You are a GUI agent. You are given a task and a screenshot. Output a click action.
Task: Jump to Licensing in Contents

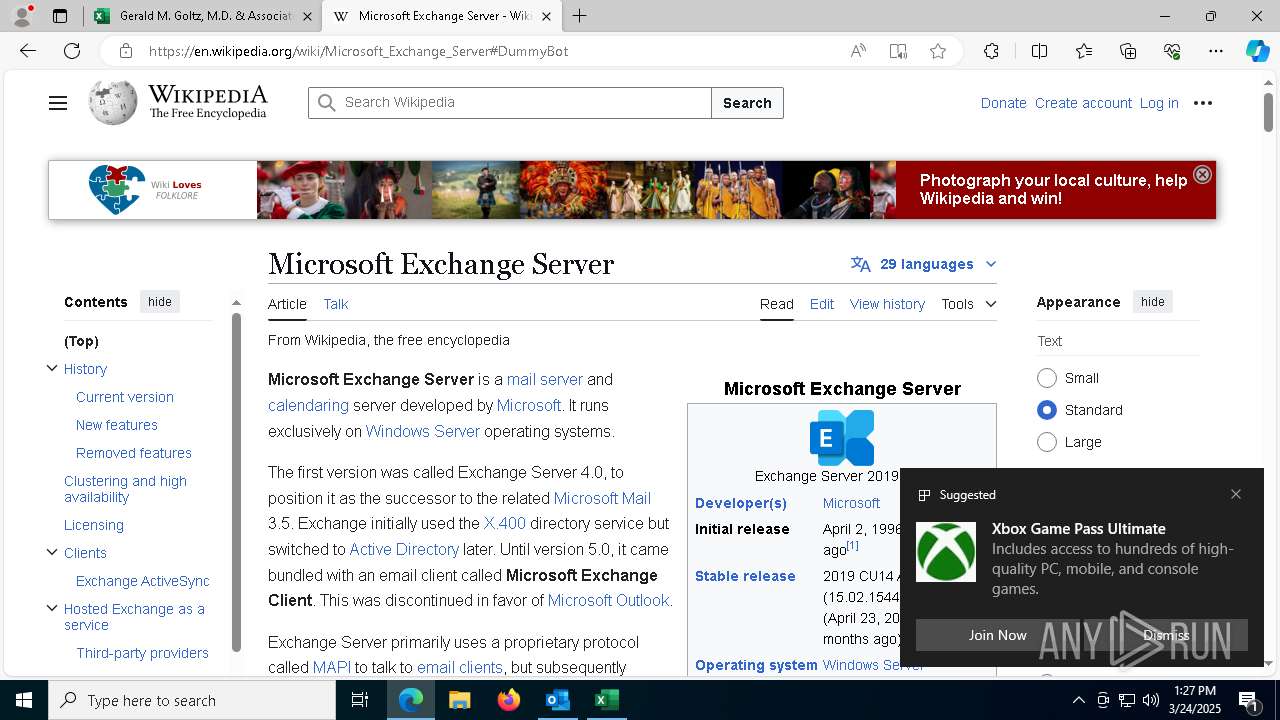pos(94,525)
